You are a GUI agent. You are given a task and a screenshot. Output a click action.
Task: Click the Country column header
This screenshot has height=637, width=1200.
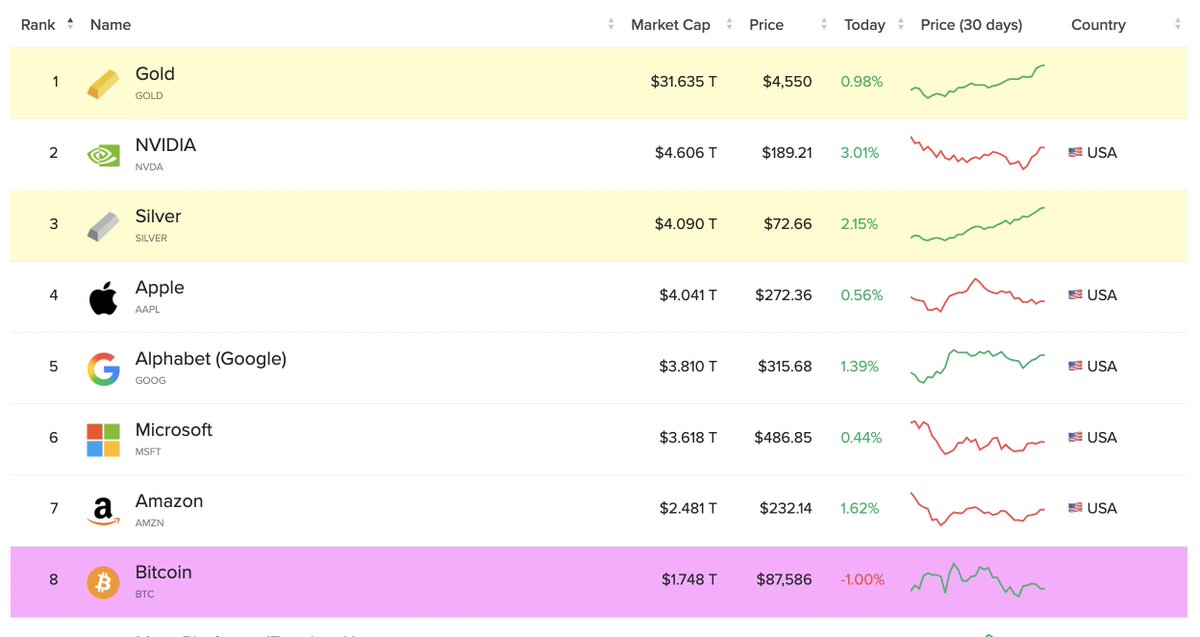tap(1098, 24)
